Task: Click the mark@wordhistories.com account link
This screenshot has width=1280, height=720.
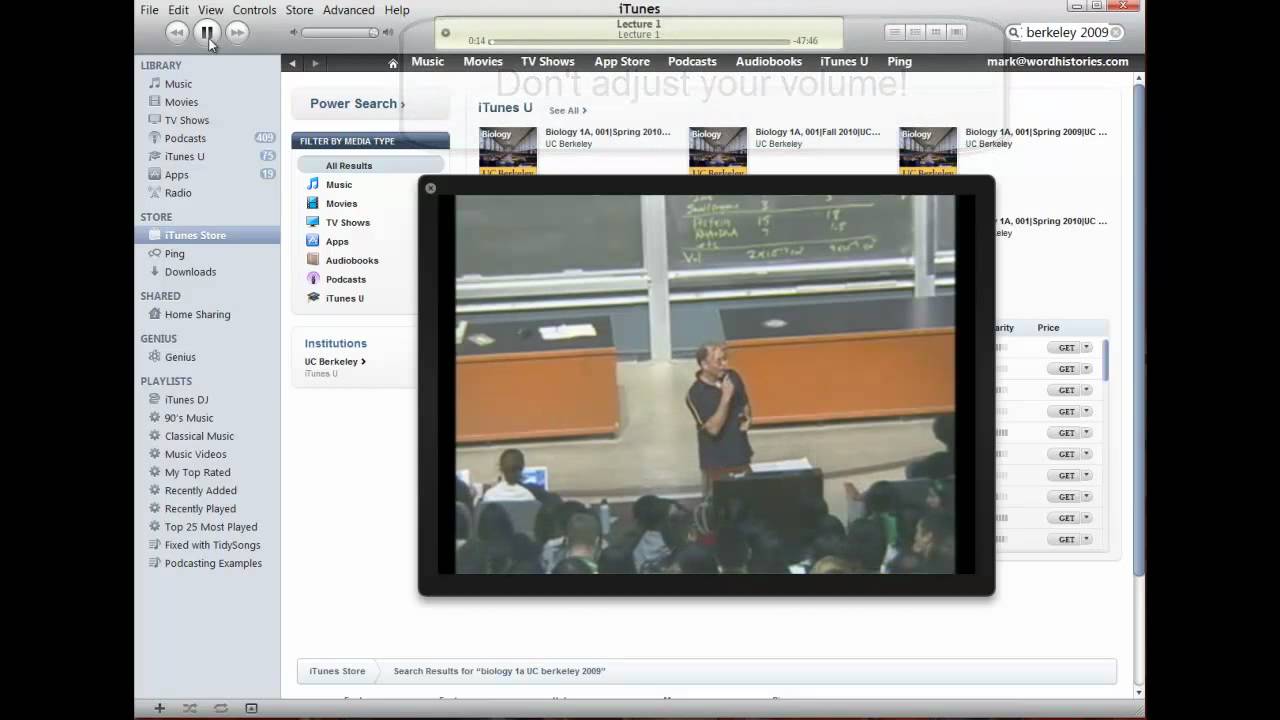Action: click(x=1057, y=62)
